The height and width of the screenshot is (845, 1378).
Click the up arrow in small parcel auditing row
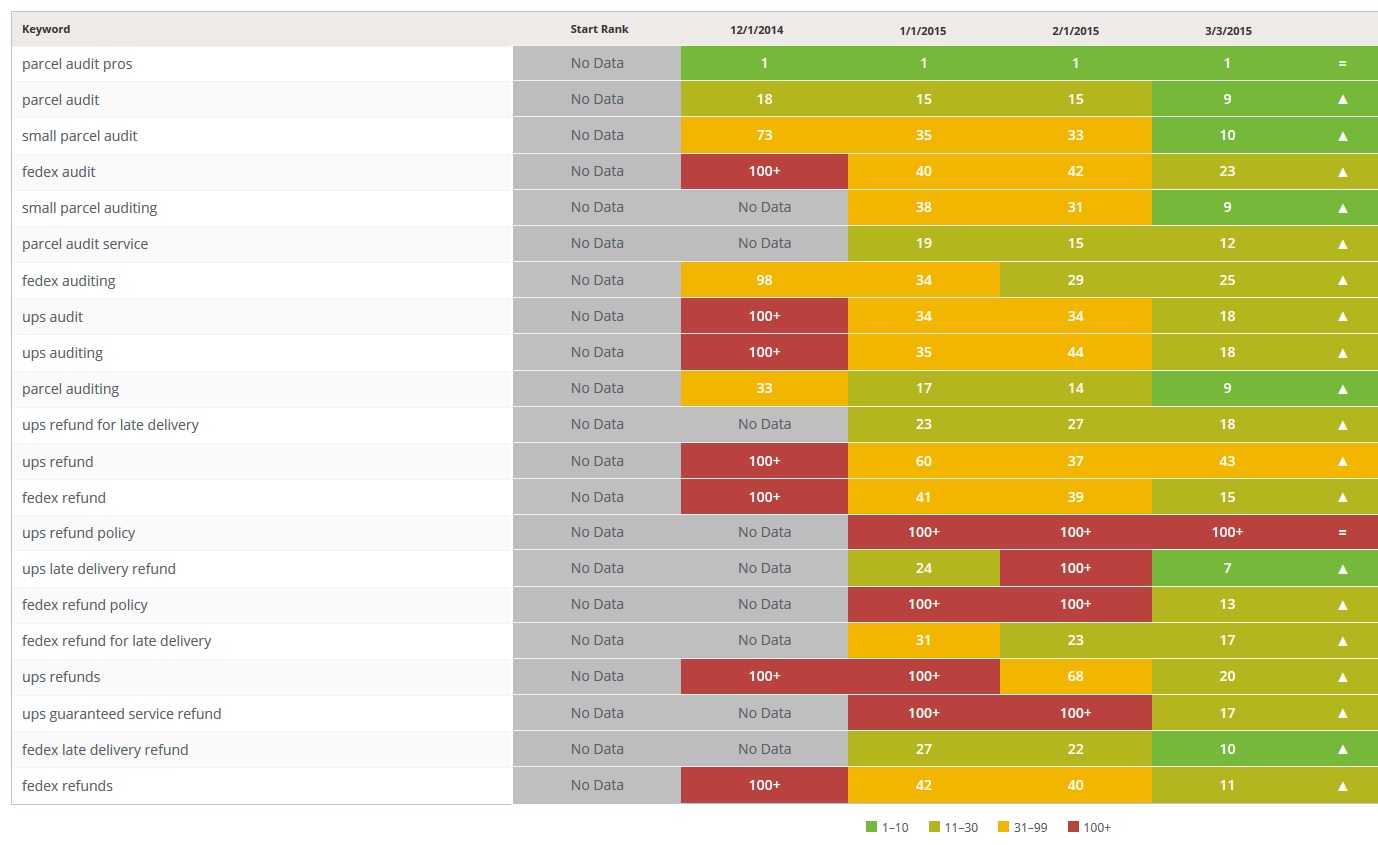(x=1342, y=207)
